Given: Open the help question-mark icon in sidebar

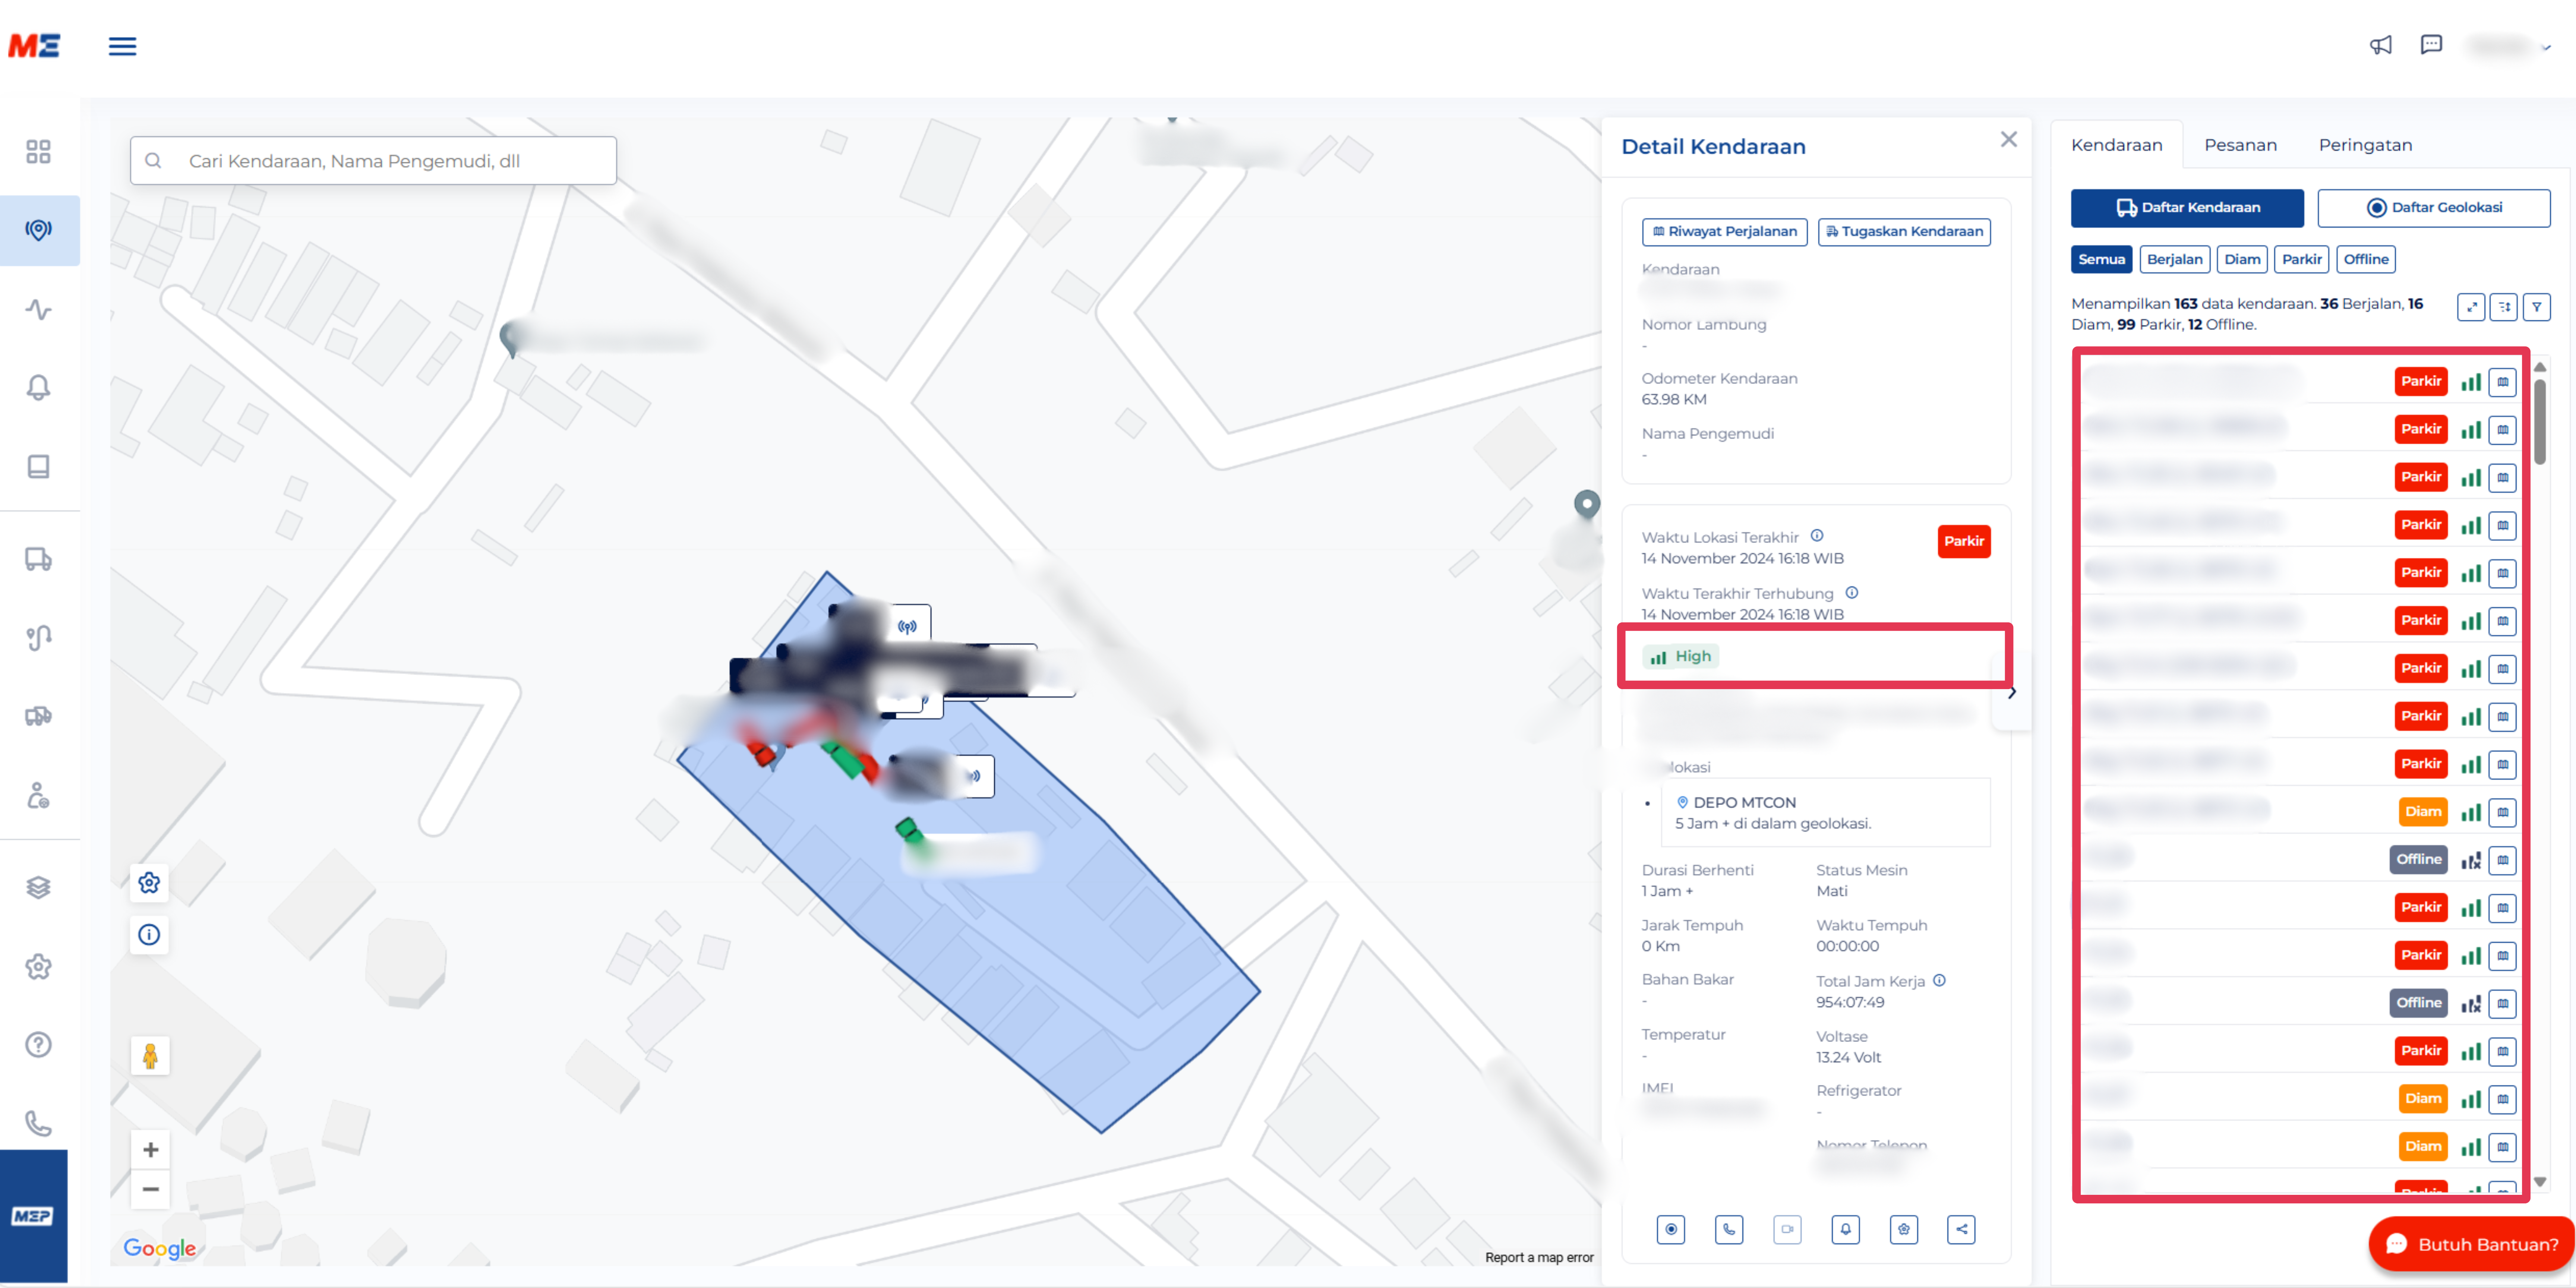Looking at the screenshot, I should tap(38, 1045).
